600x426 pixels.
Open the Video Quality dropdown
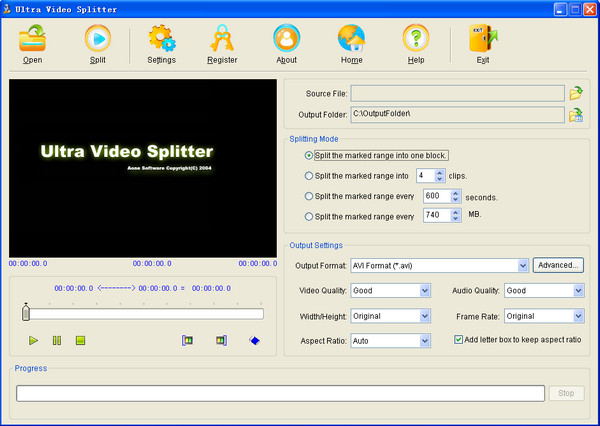tap(425, 291)
